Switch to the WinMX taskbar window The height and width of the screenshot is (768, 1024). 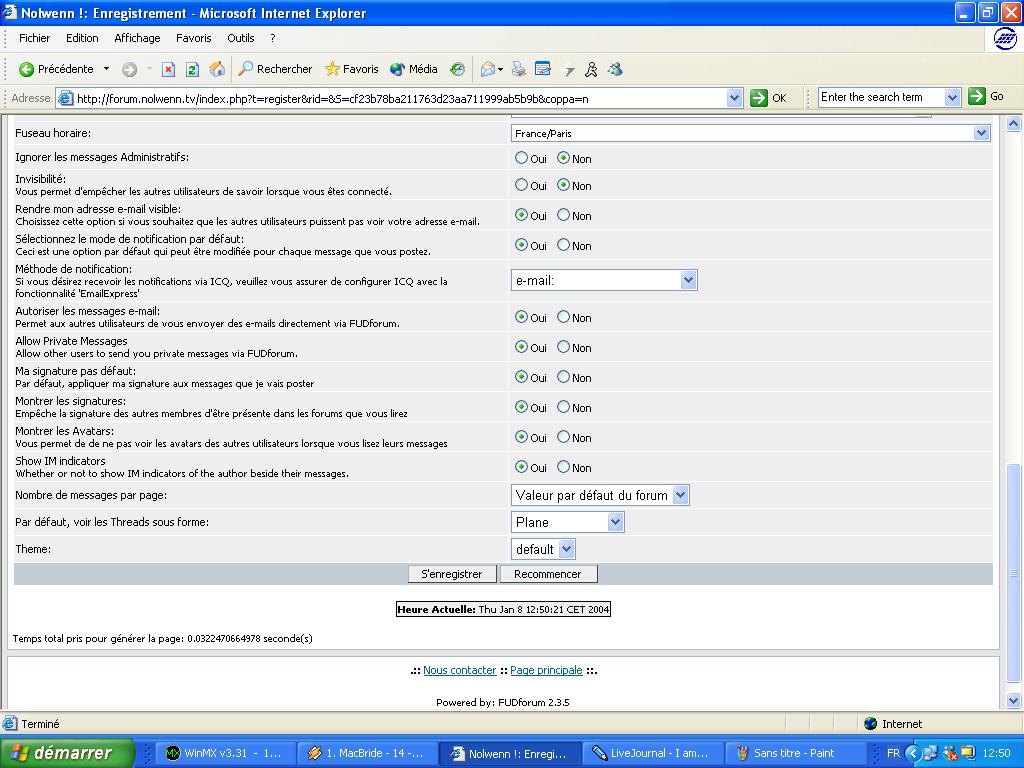(224, 753)
